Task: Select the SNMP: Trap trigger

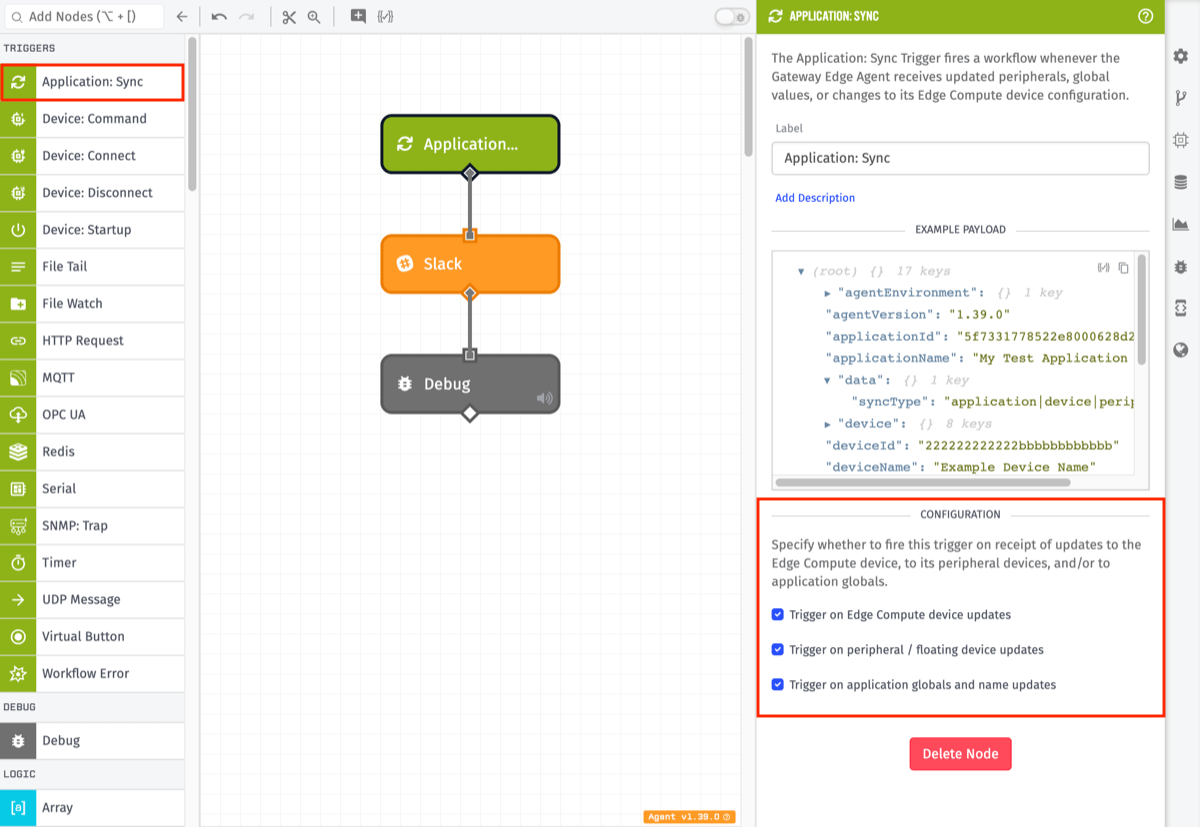Action: (x=92, y=526)
